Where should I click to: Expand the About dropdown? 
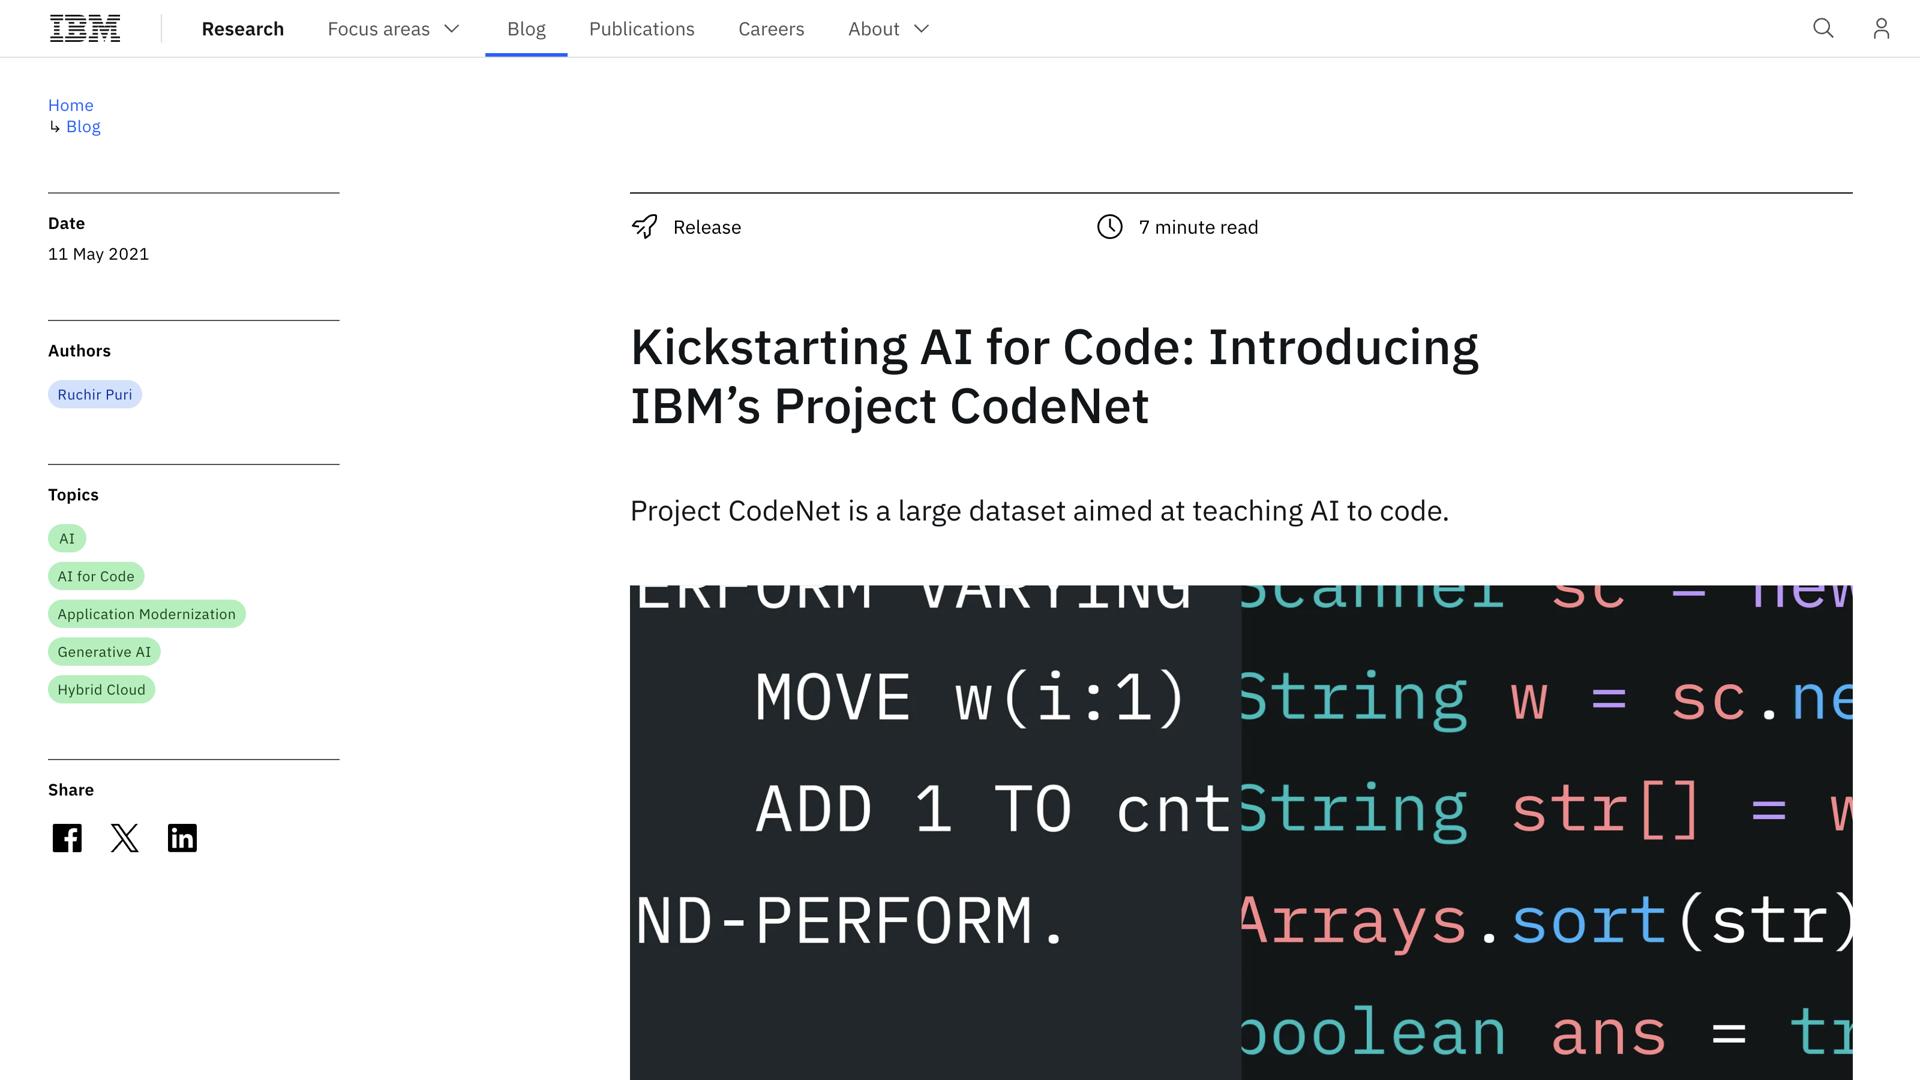click(x=887, y=29)
